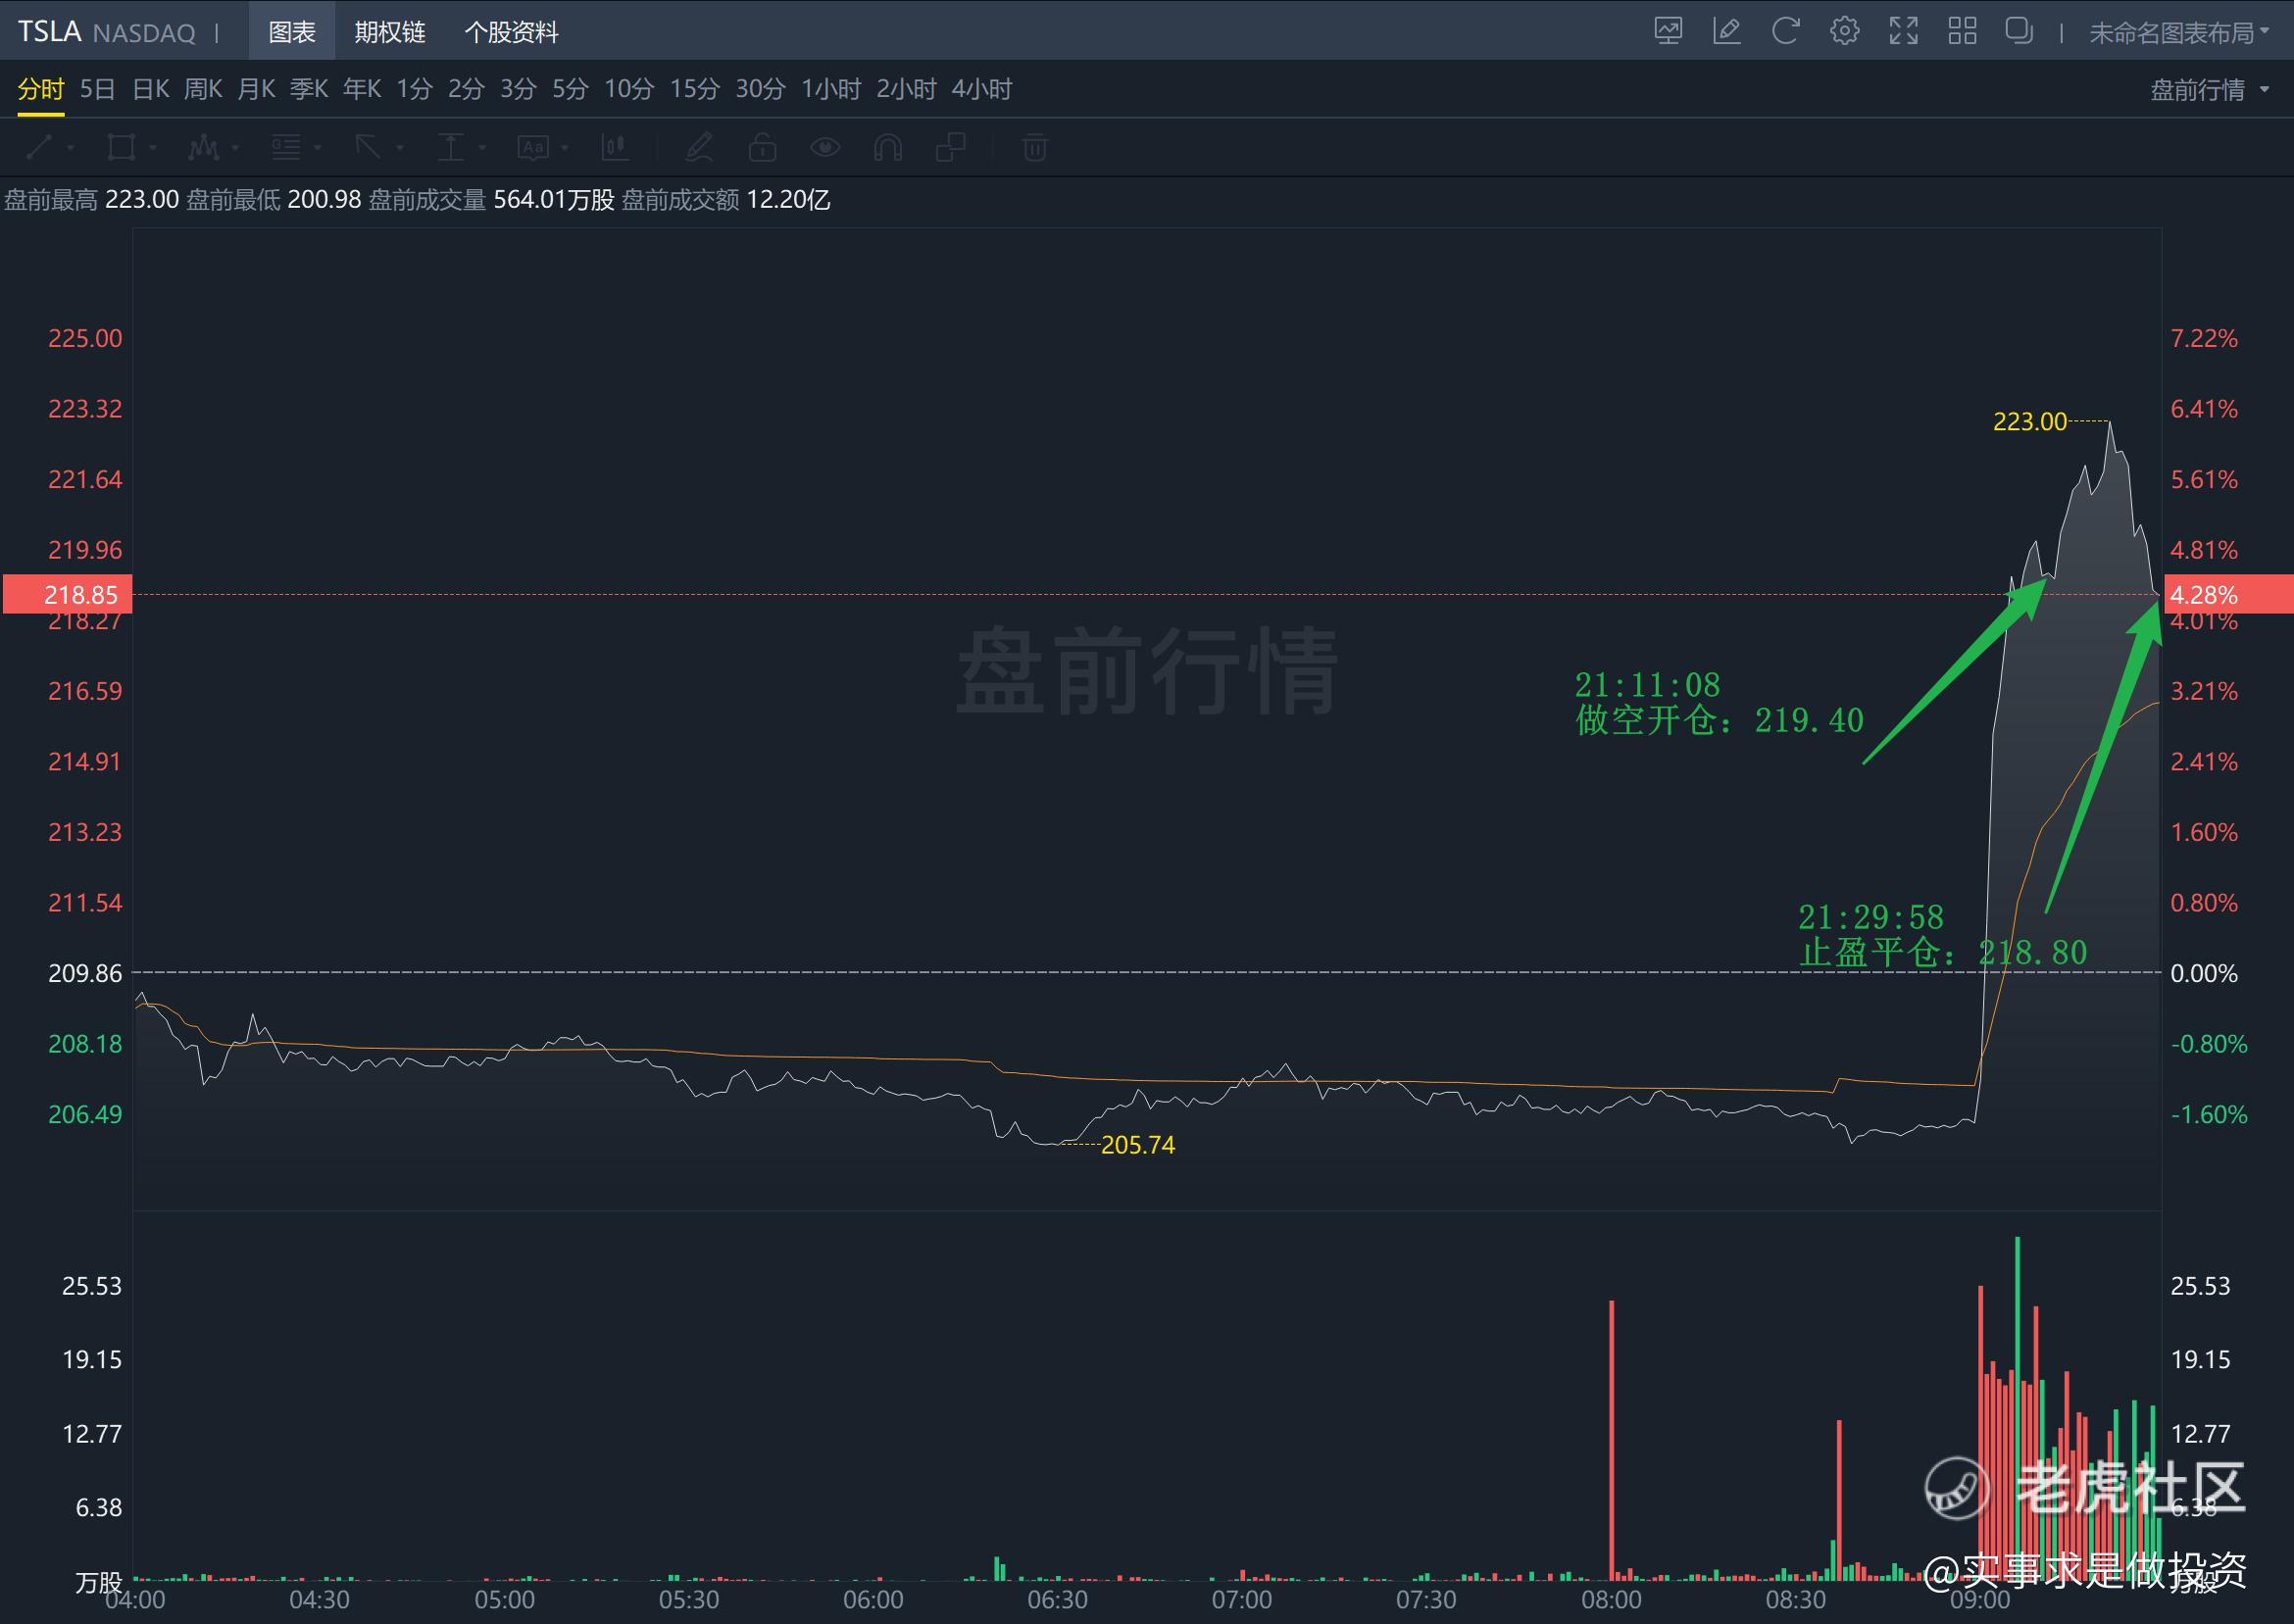The image size is (2294, 1624).
Task: Expand the text tool dropdown arrow
Action: pyautogui.click(x=565, y=148)
